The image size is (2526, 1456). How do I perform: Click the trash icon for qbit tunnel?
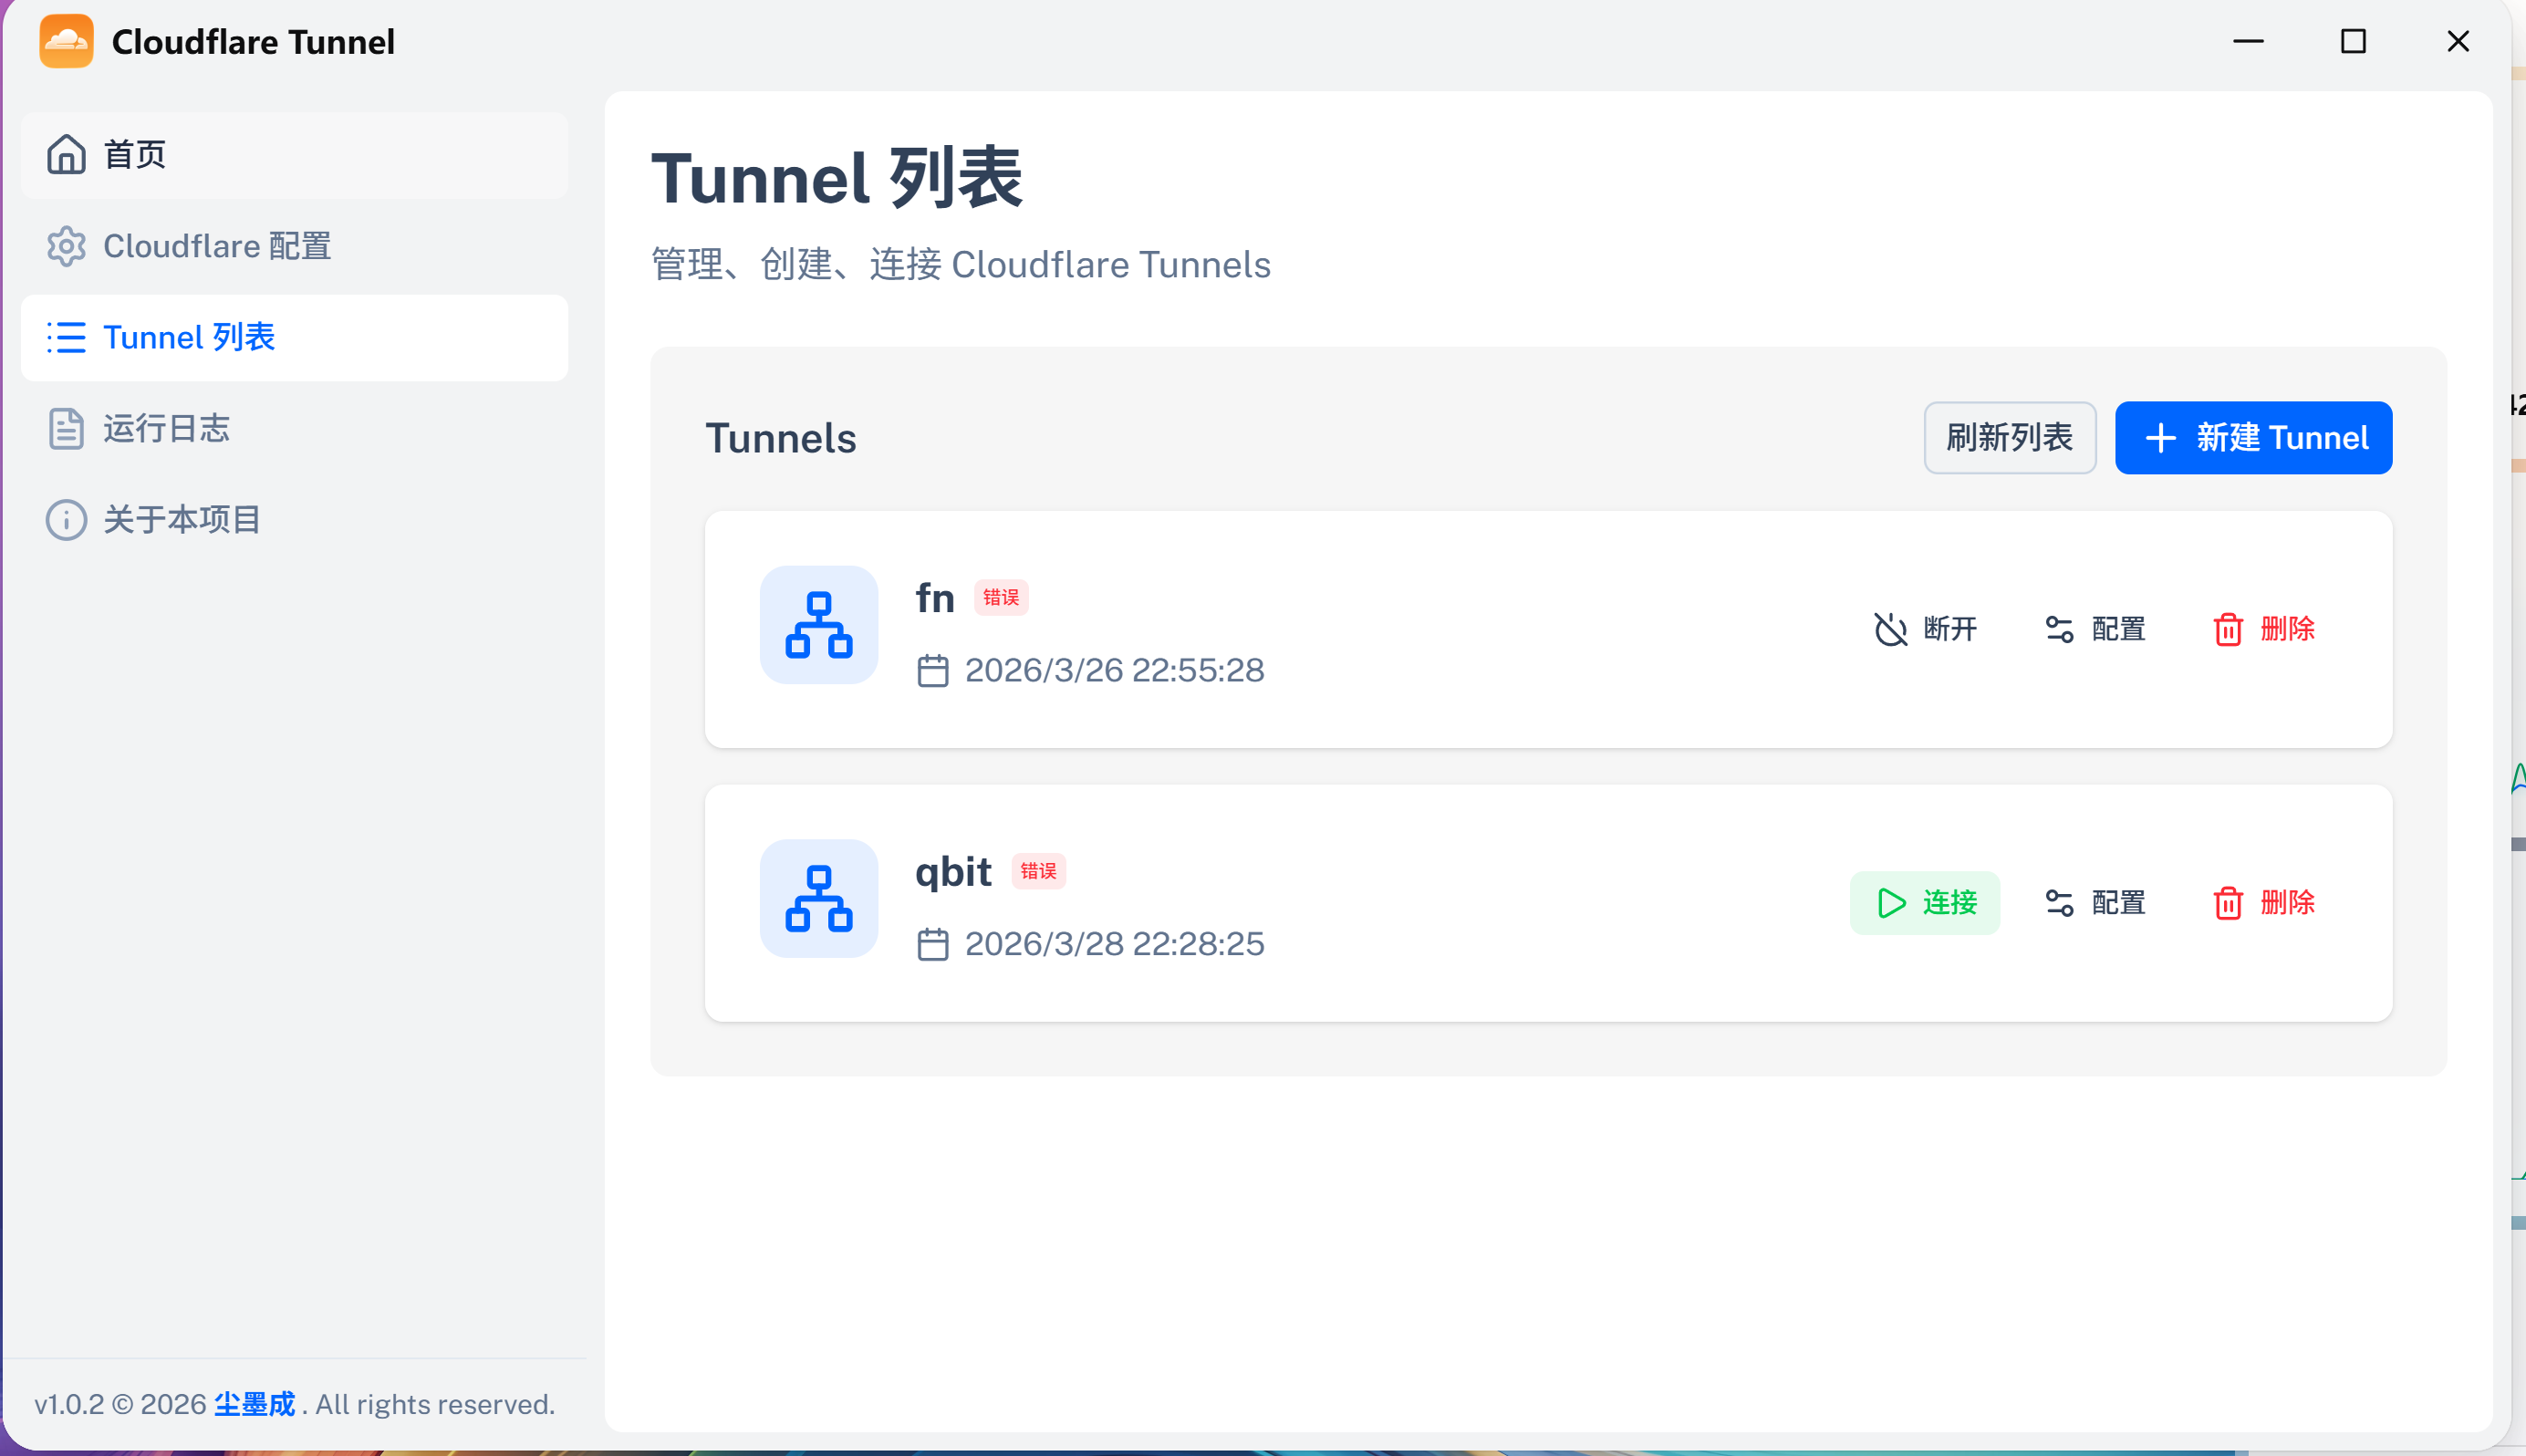tap(2227, 903)
